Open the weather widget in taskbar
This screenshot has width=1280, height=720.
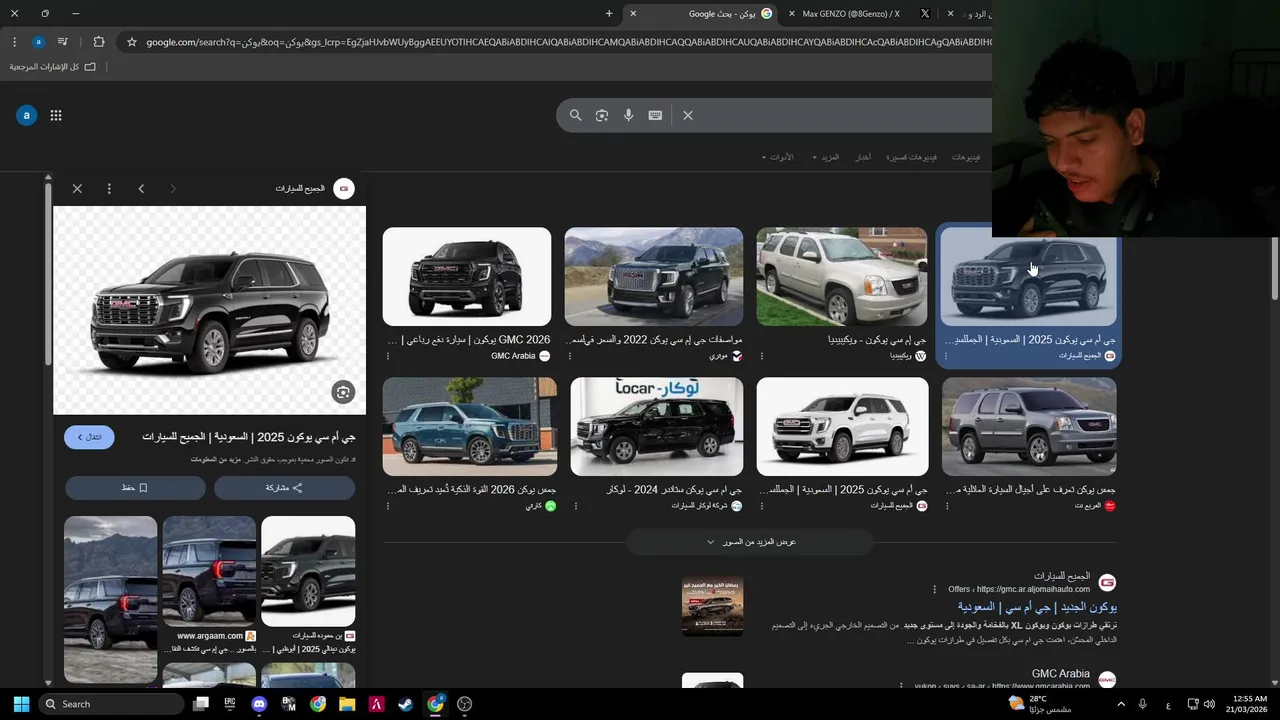point(1040,704)
